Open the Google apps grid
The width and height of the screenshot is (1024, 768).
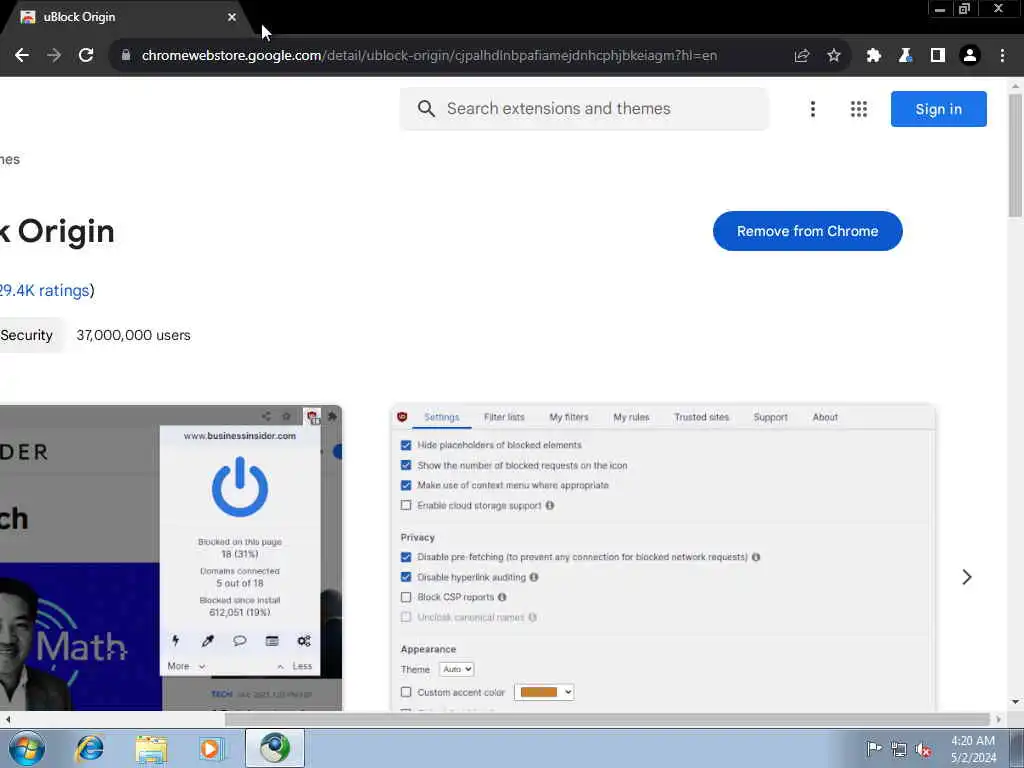pos(859,109)
